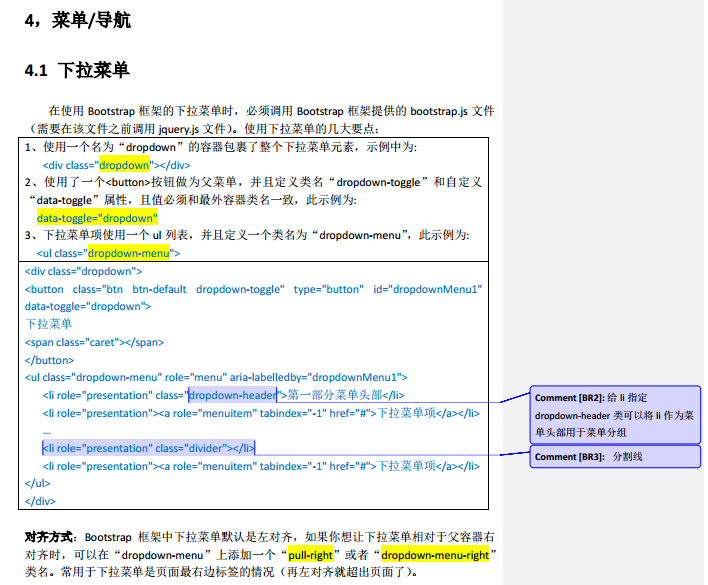
Task: Click the intro sentence mentioning bootstrap.js 文件
Action: pyautogui.click(x=271, y=111)
